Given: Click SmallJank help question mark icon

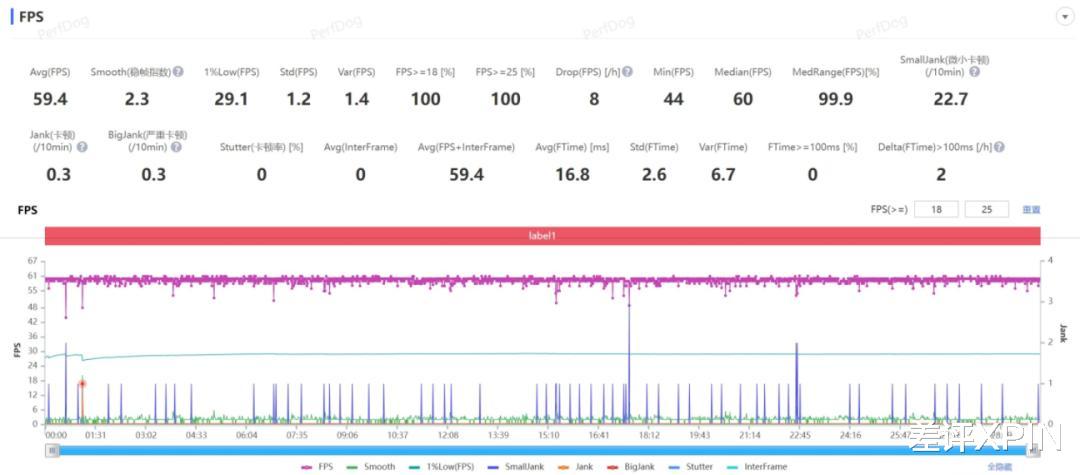Looking at the screenshot, I should click(x=975, y=72).
